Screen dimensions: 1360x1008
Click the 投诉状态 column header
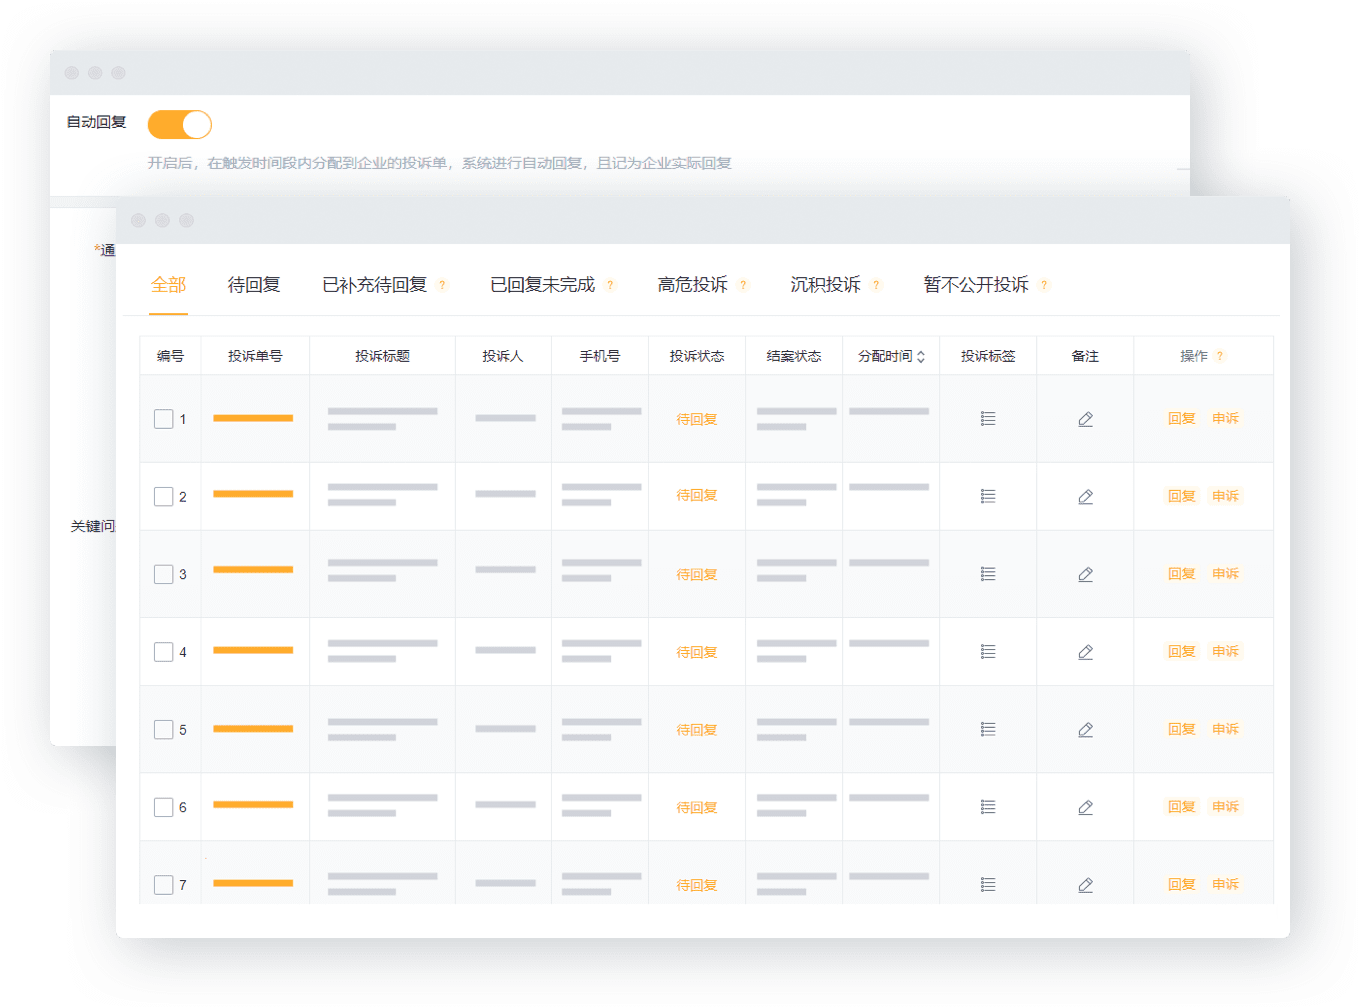coord(697,356)
